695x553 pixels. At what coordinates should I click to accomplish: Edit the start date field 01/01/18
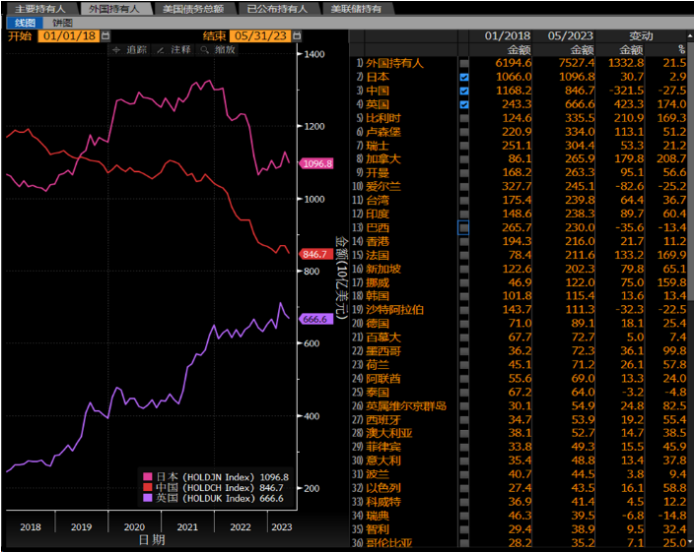coord(70,36)
